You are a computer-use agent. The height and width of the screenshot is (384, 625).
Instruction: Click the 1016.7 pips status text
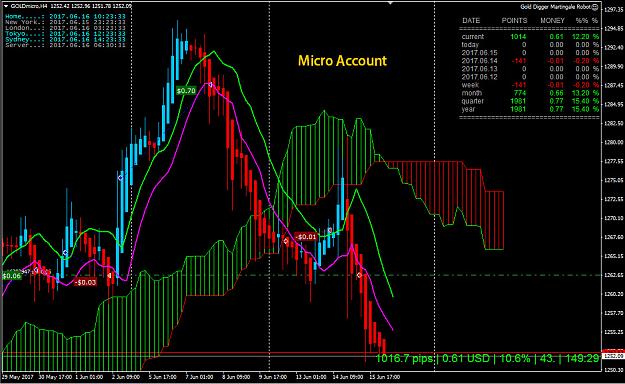tap(404, 358)
